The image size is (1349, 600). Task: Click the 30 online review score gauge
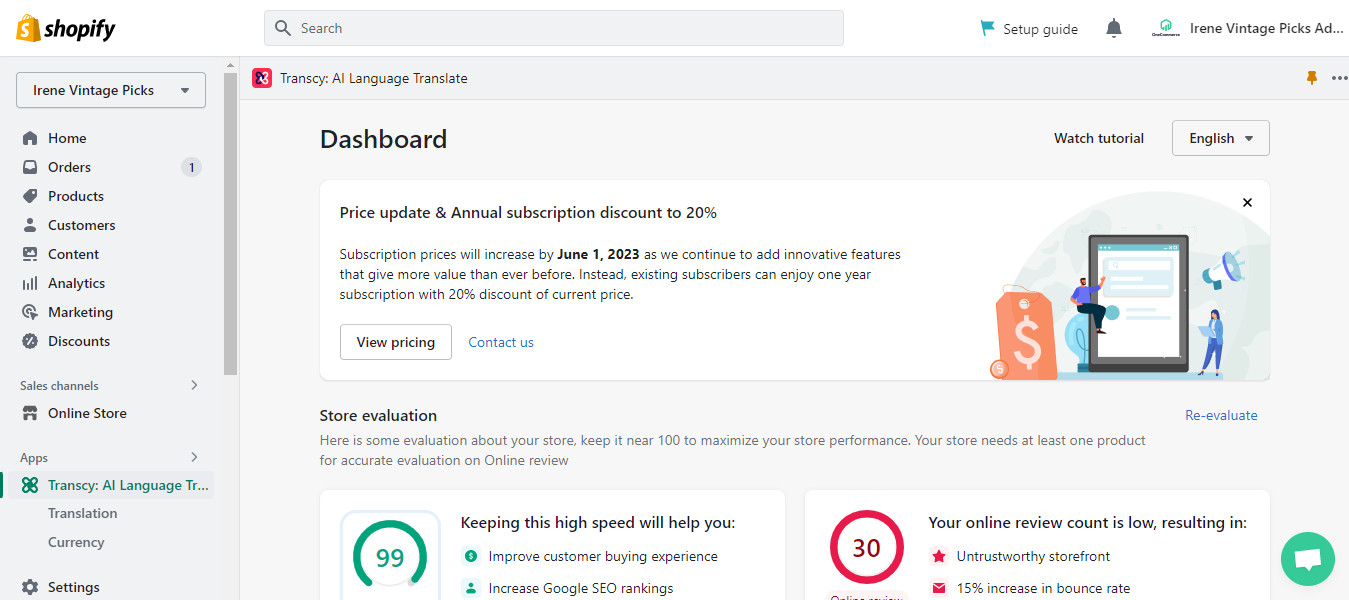click(x=866, y=548)
